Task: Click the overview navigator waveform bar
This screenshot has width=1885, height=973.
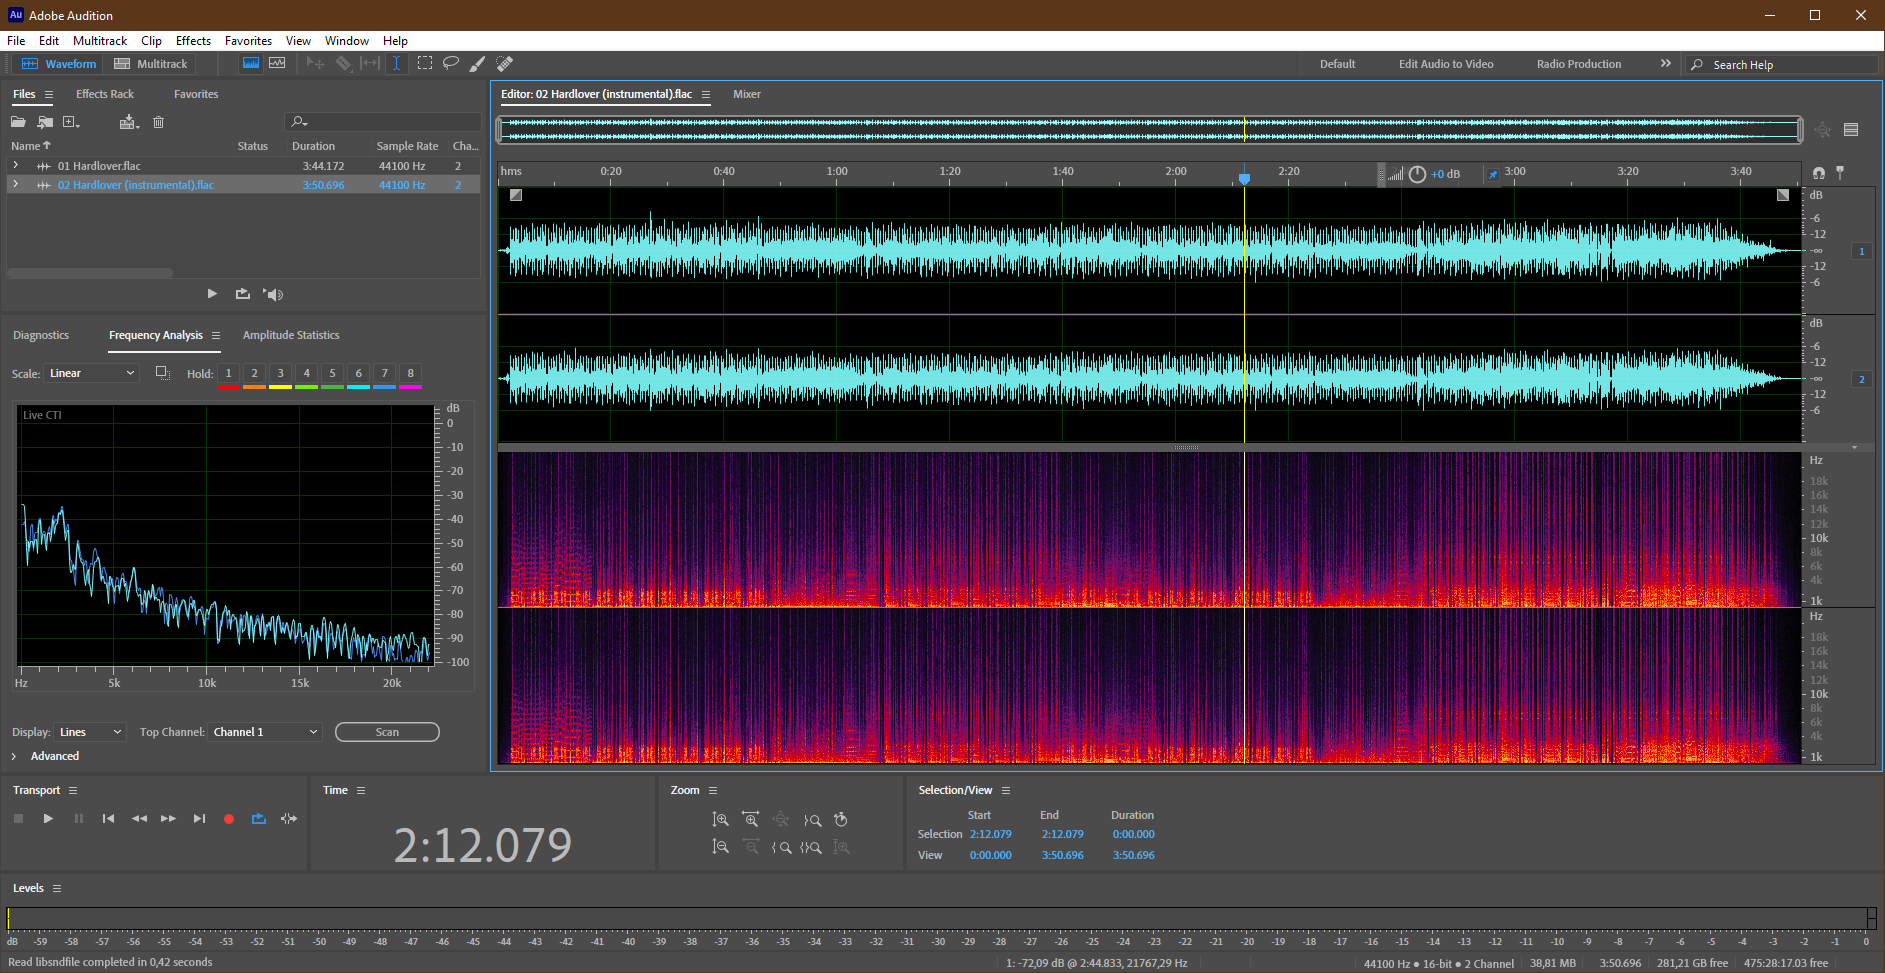Action: (1150, 129)
